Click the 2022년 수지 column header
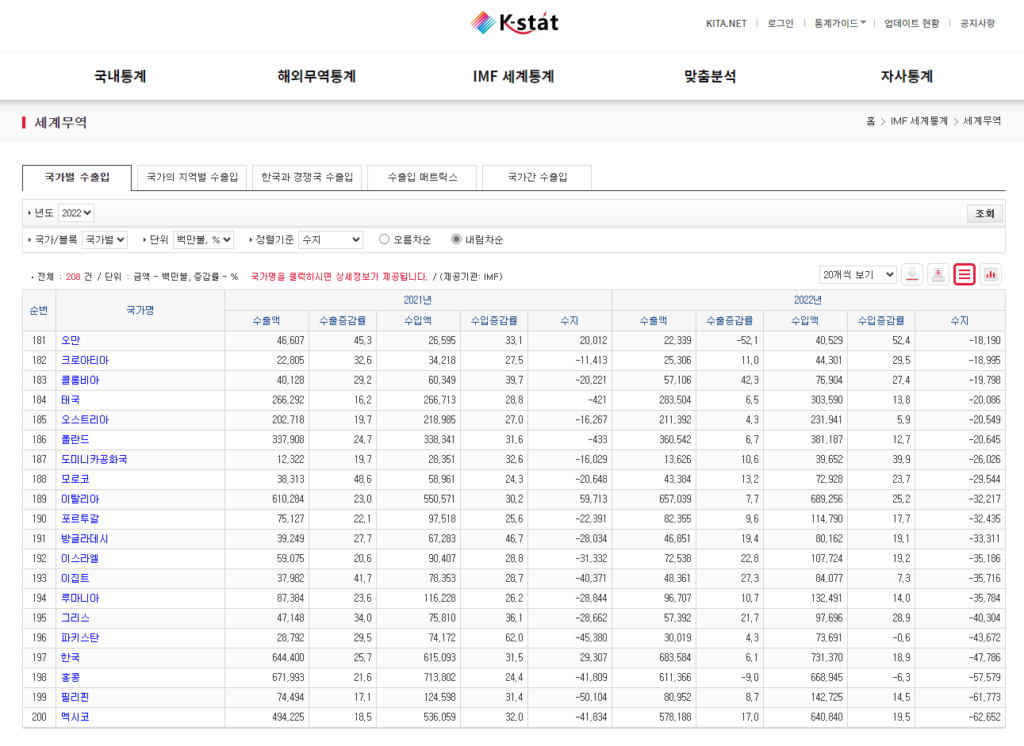 point(960,320)
